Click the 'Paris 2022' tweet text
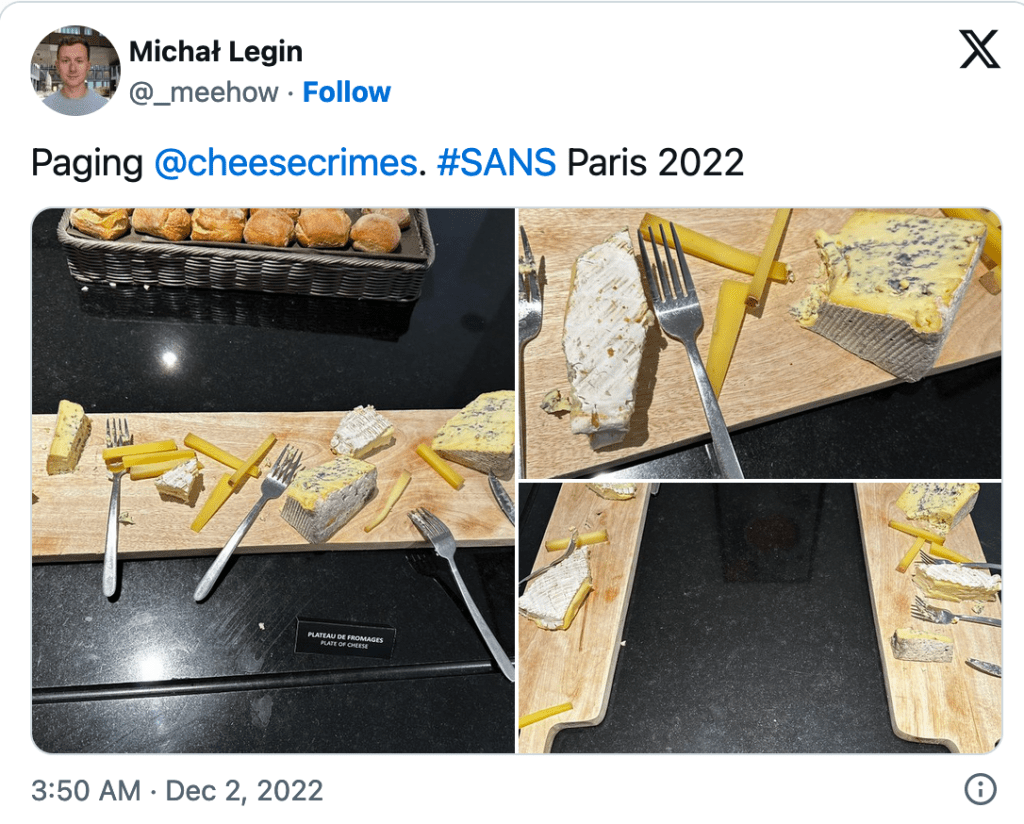This screenshot has height=824, width=1024. point(655,162)
